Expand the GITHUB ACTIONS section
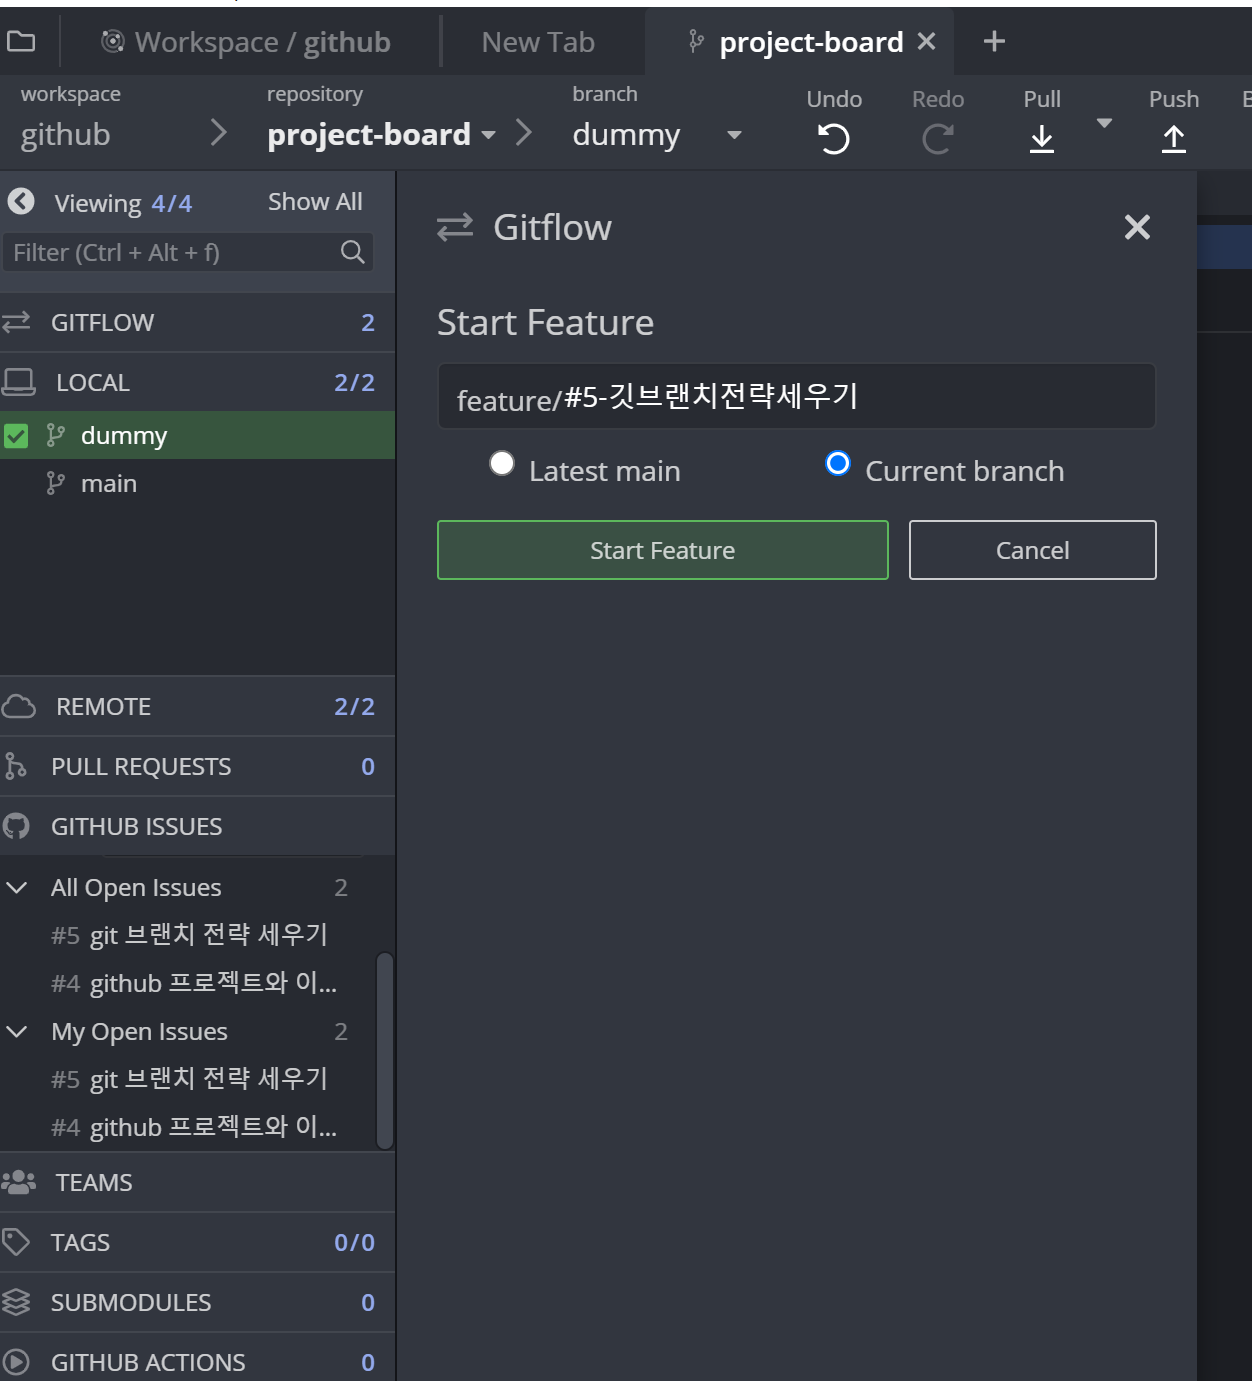This screenshot has height=1381, width=1252. [x=197, y=1360]
